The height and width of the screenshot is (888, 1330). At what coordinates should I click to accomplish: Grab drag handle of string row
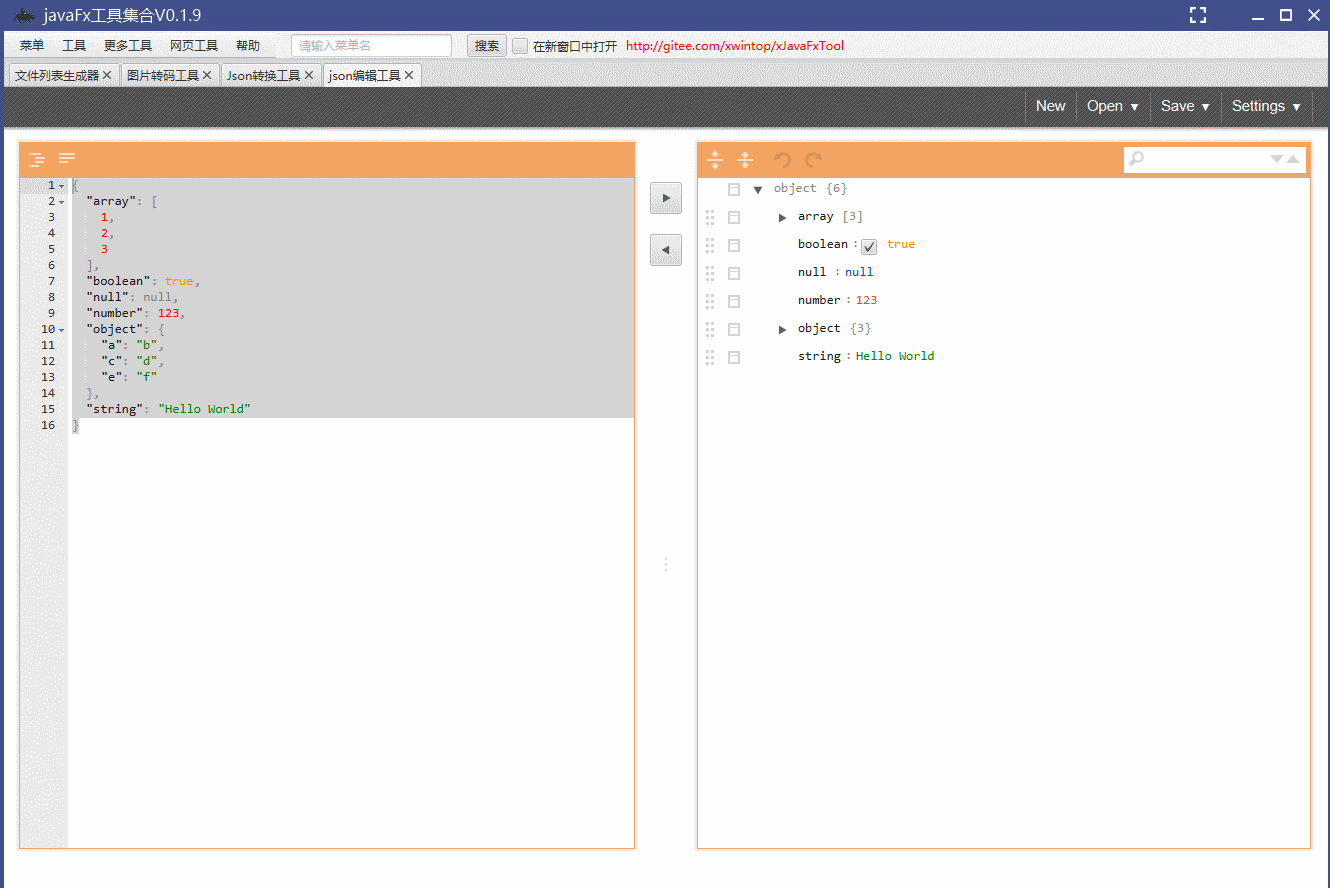[x=711, y=357]
